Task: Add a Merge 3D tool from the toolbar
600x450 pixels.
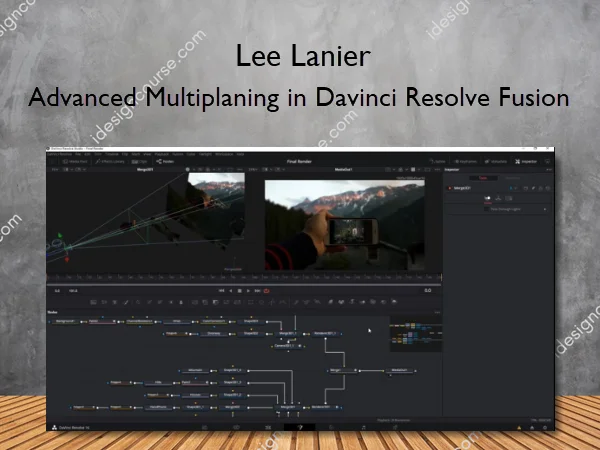Action: click(x=362, y=302)
